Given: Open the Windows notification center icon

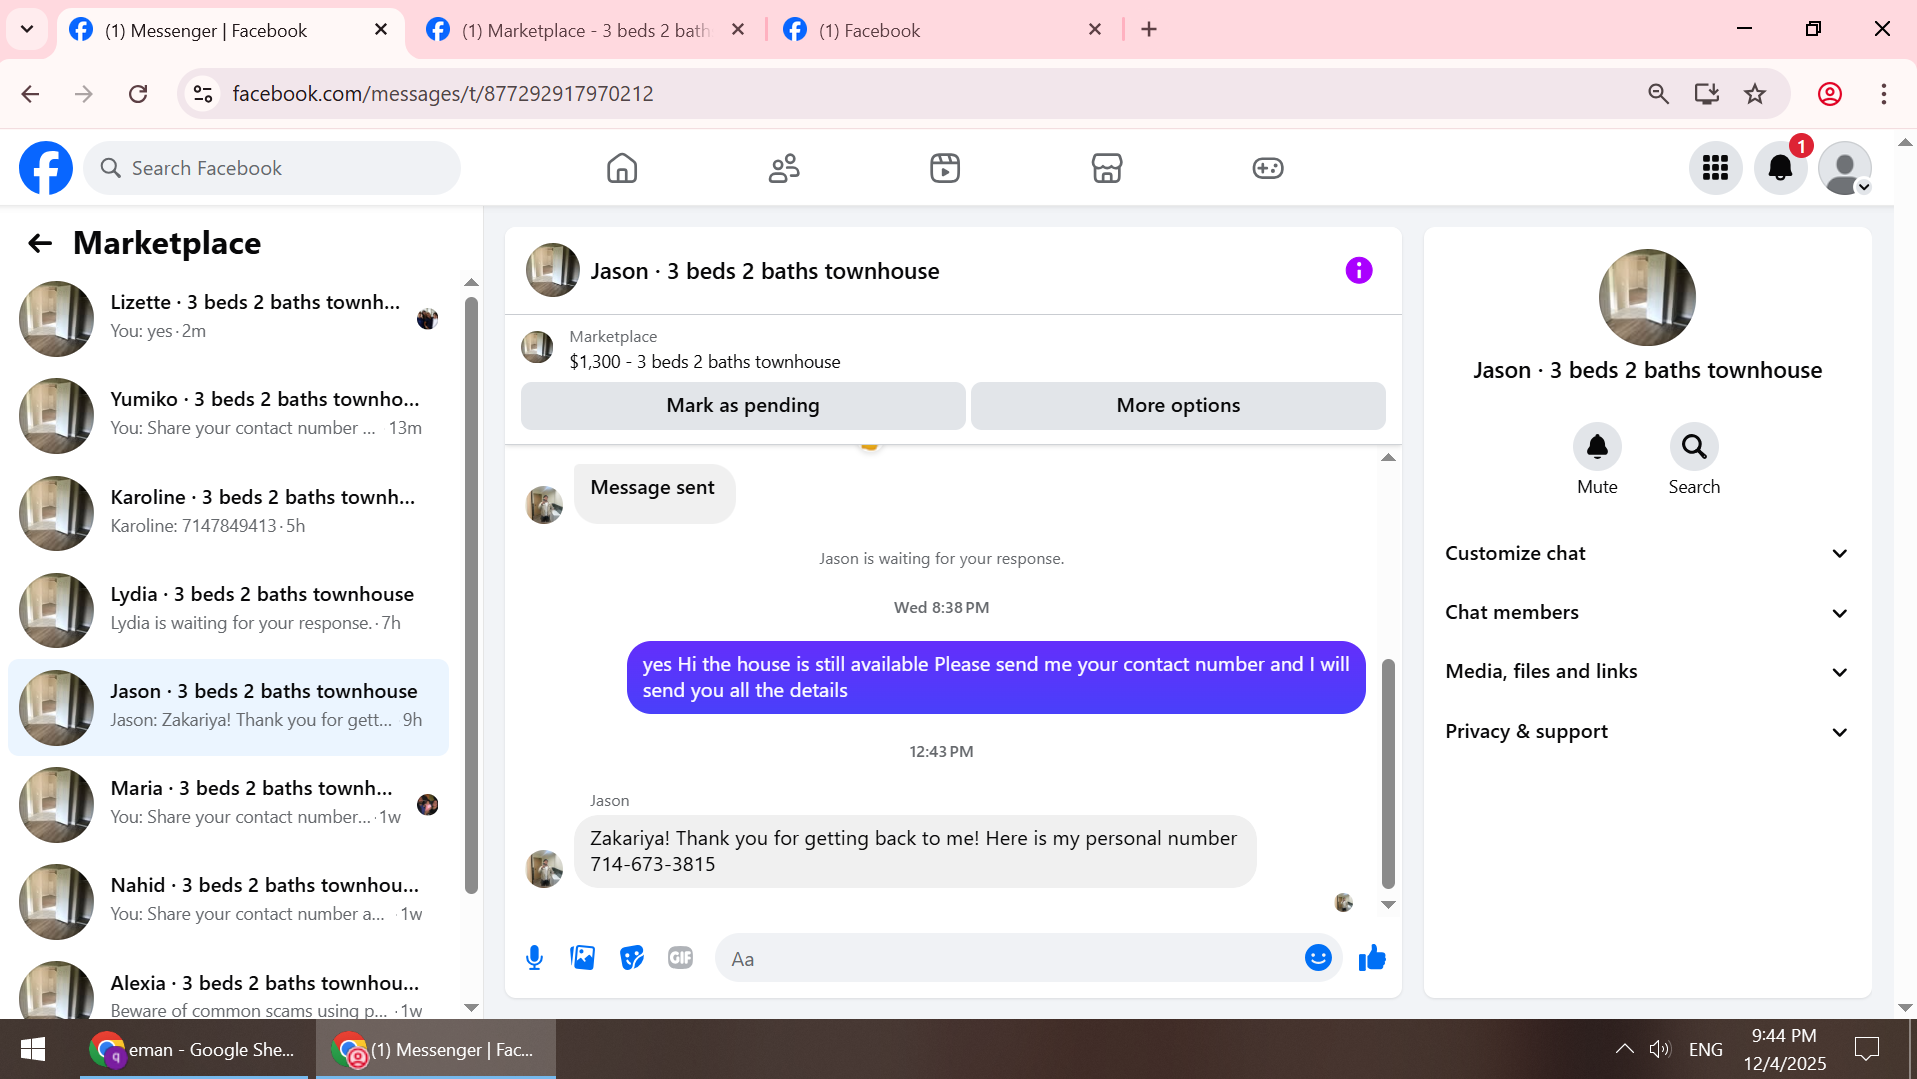Looking at the screenshot, I should pyautogui.click(x=1866, y=1049).
